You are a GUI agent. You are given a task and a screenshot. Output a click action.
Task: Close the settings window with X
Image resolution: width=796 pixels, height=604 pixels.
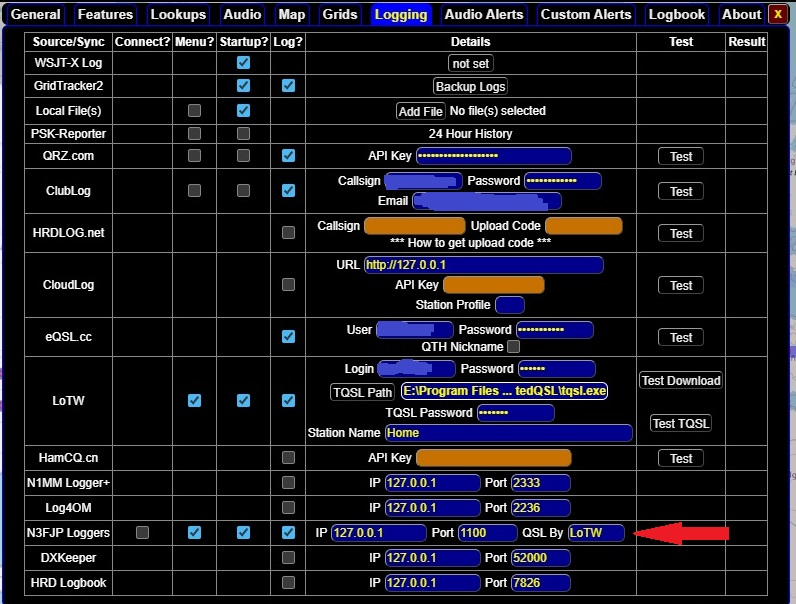[x=778, y=14]
